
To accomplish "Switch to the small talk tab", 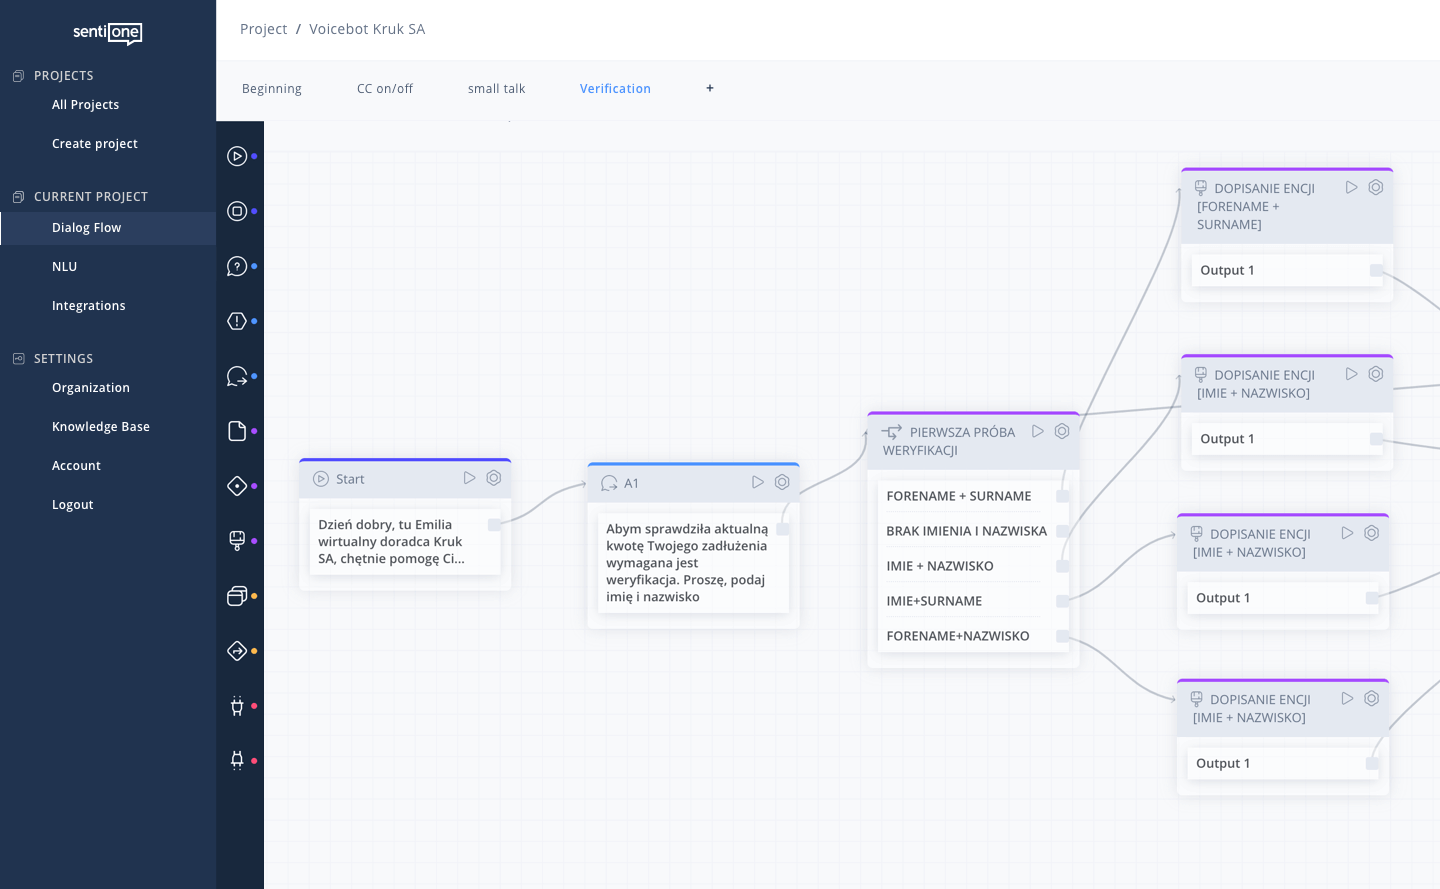I will [x=496, y=88].
